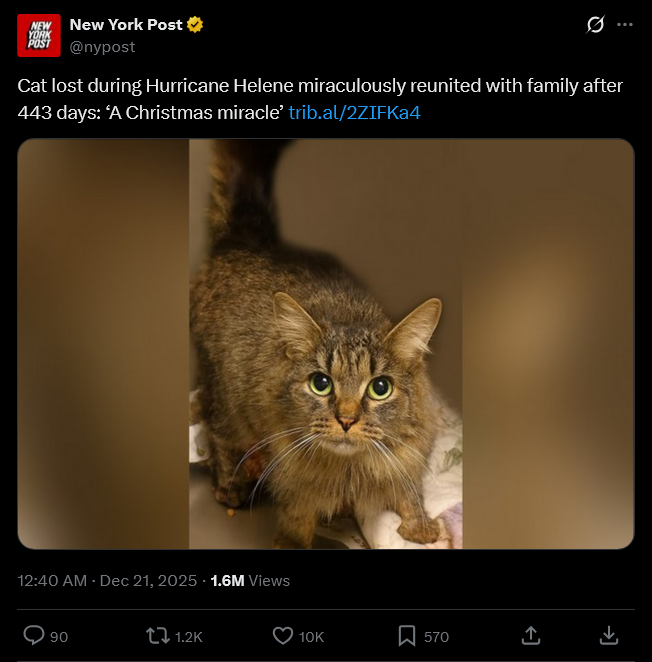Click the reply speech bubble icon
This screenshot has height=662, width=652.
click(33, 635)
